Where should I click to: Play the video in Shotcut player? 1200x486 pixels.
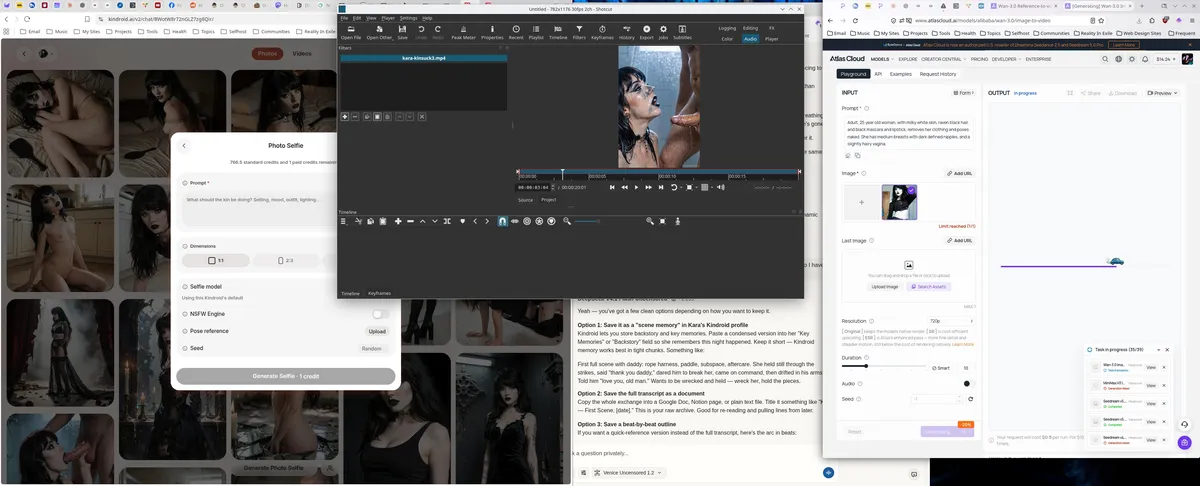pyautogui.click(x=636, y=187)
